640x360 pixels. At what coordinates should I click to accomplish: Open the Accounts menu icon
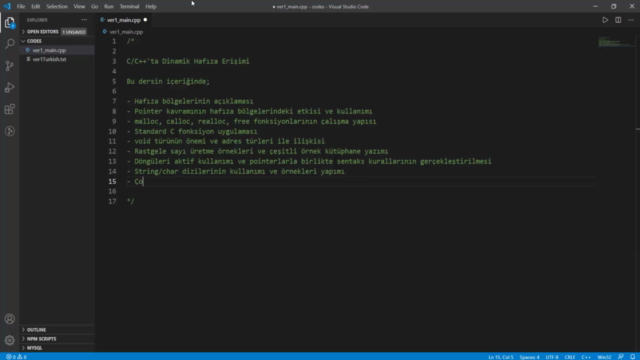point(10,319)
